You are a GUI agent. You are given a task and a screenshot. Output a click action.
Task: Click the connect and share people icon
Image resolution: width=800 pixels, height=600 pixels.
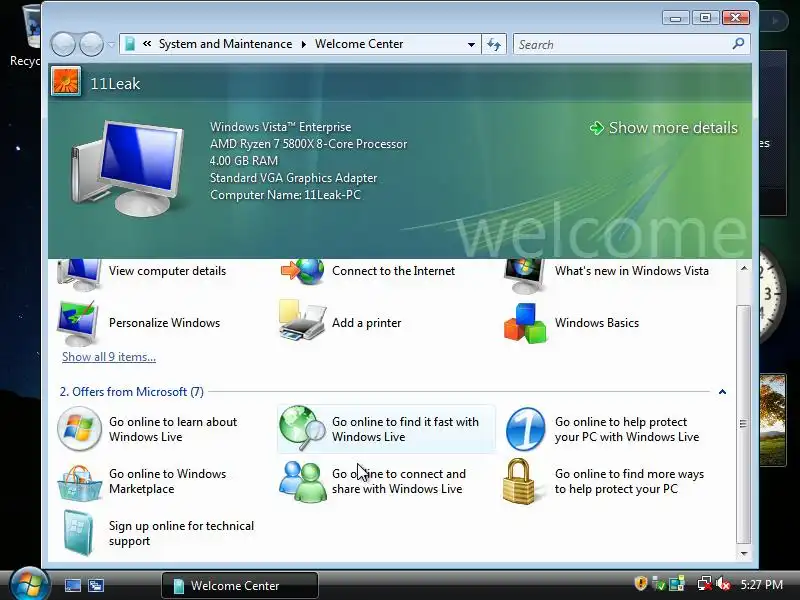click(x=303, y=482)
